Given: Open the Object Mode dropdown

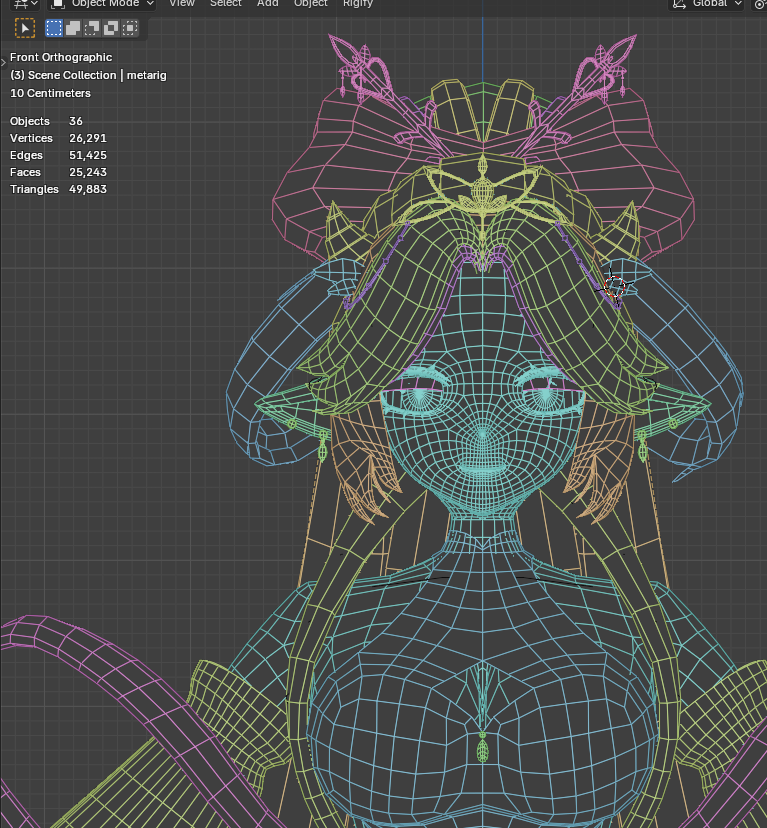Looking at the screenshot, I should 102,4.
